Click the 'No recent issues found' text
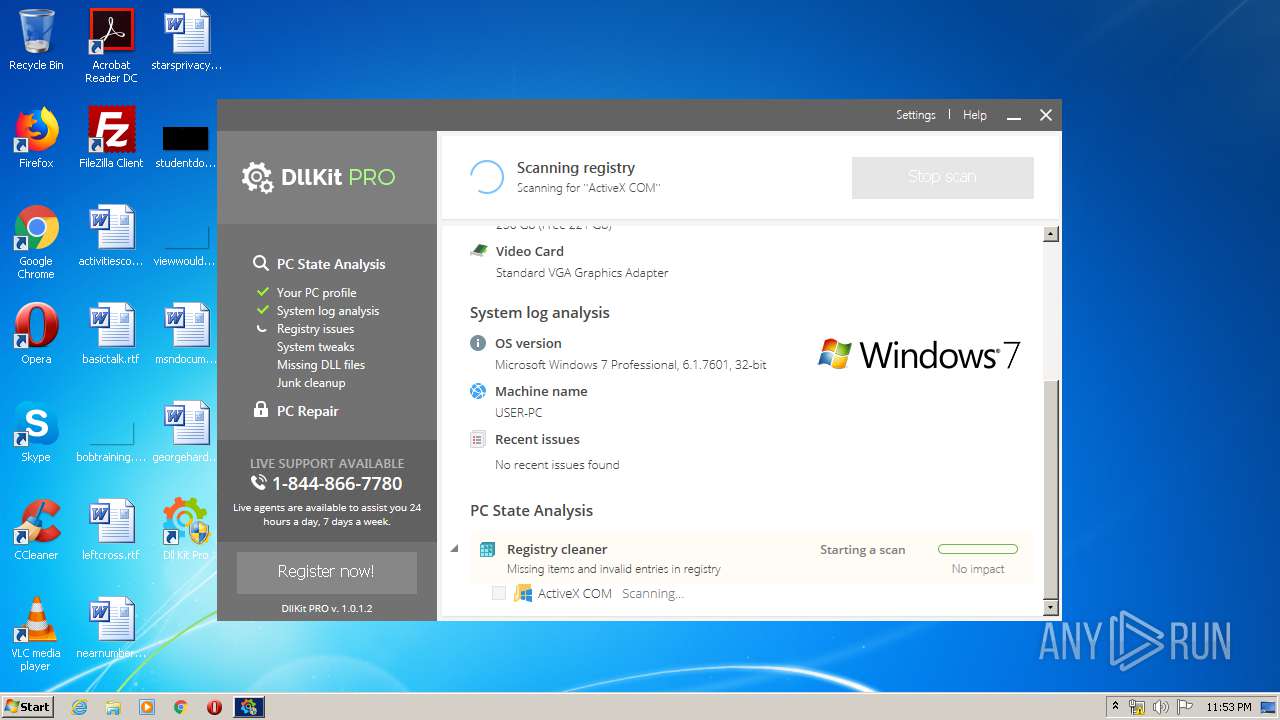This screenshot has width=1280, height=720. coord(557,465)
